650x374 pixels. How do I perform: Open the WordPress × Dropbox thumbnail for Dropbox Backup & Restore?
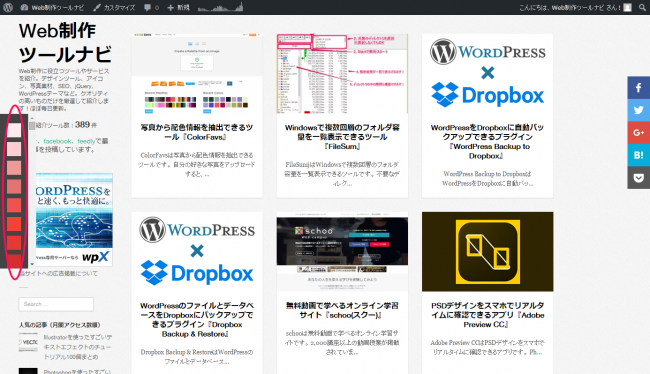[x=197, y=252]
